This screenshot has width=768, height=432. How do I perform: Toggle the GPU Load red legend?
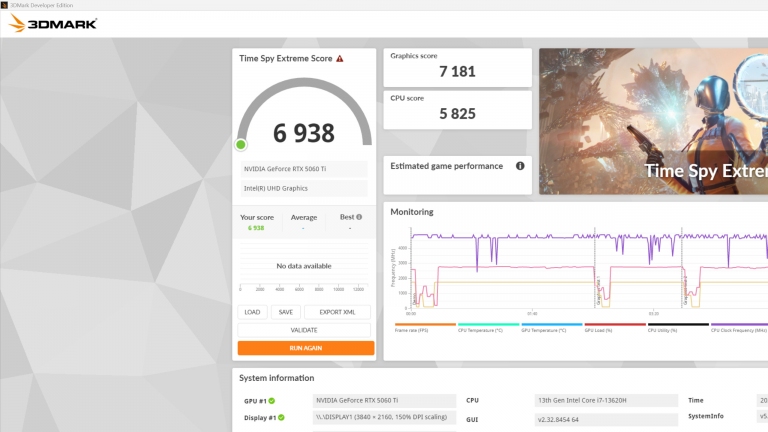pyautogui.click(x=615, y=327)
